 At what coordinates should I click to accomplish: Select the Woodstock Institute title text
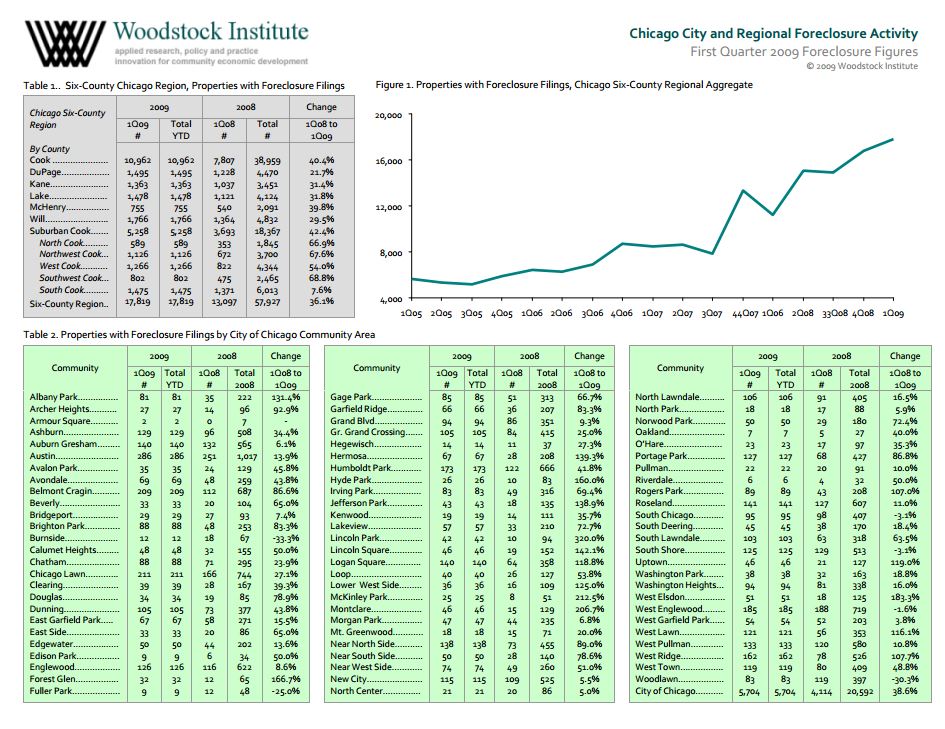[210, 31]
